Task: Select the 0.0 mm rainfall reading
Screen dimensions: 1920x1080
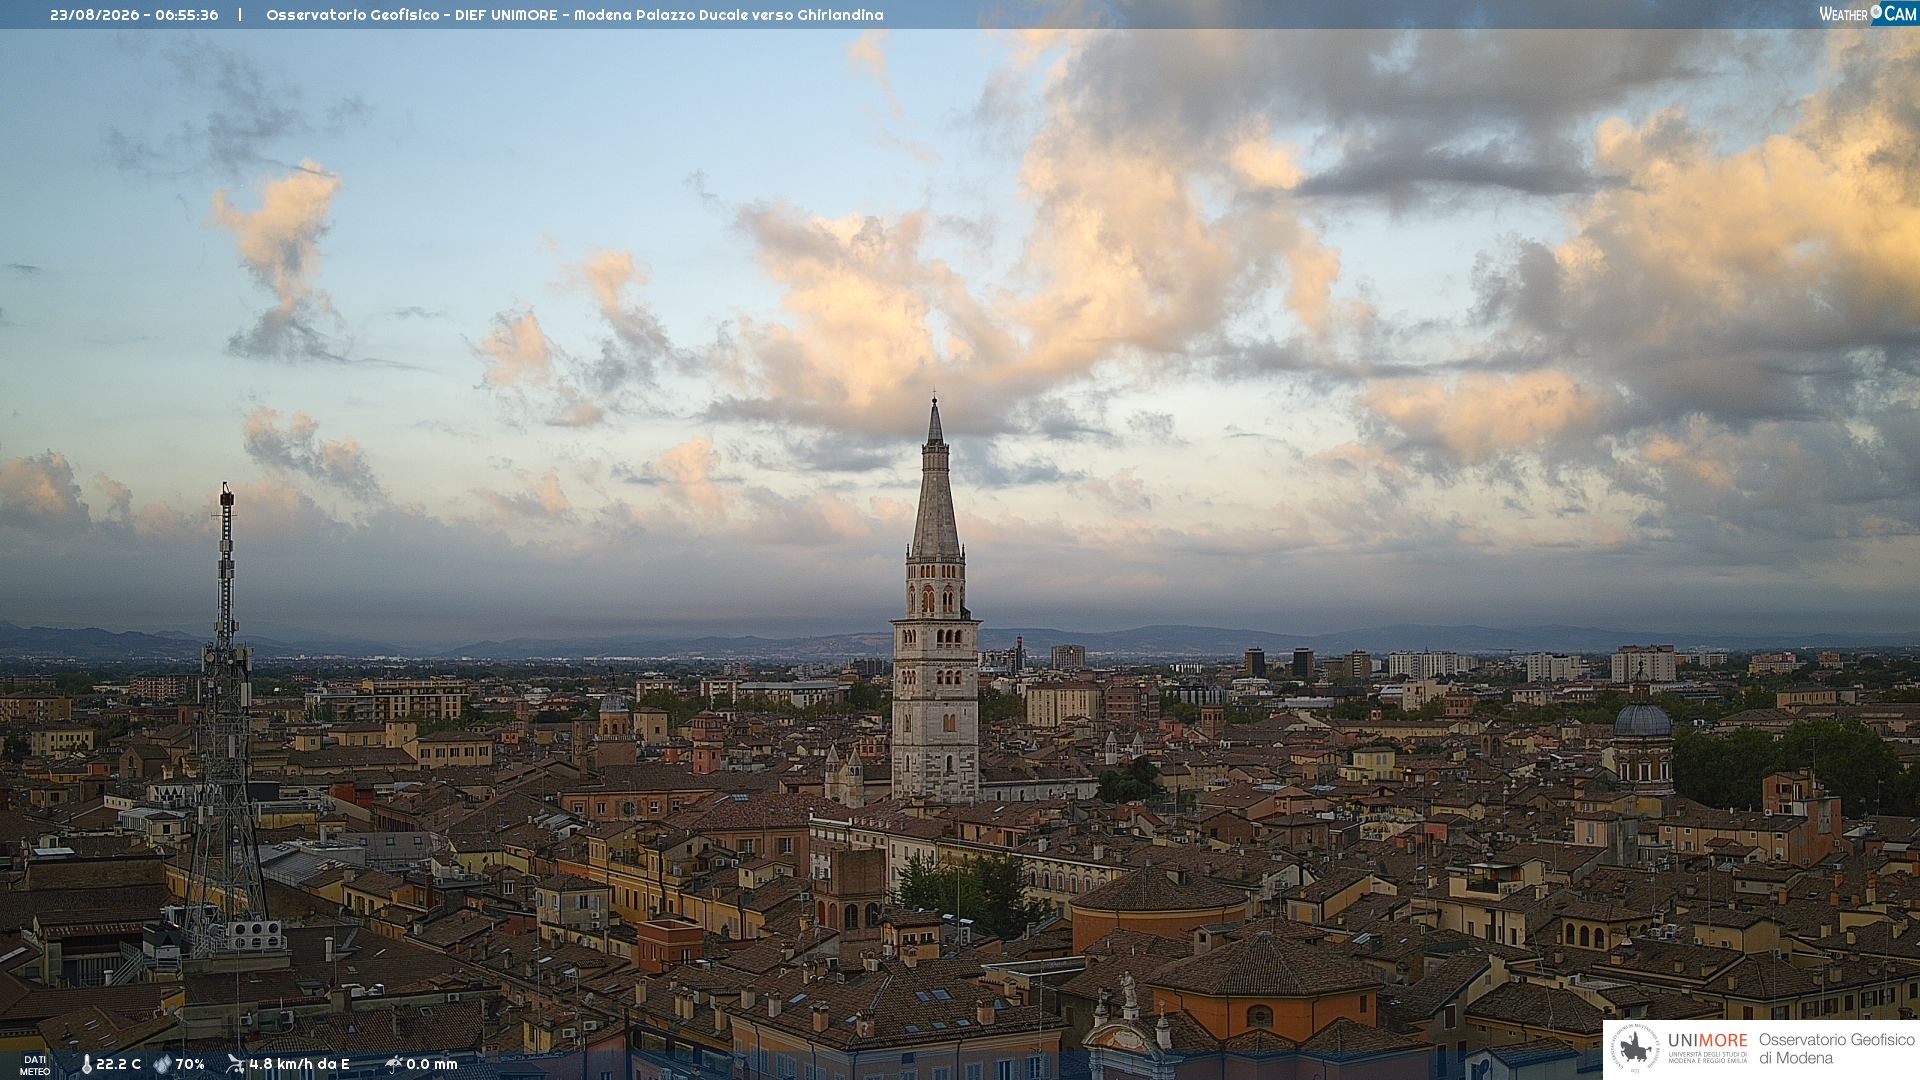Action: [x=432, y=1064]
